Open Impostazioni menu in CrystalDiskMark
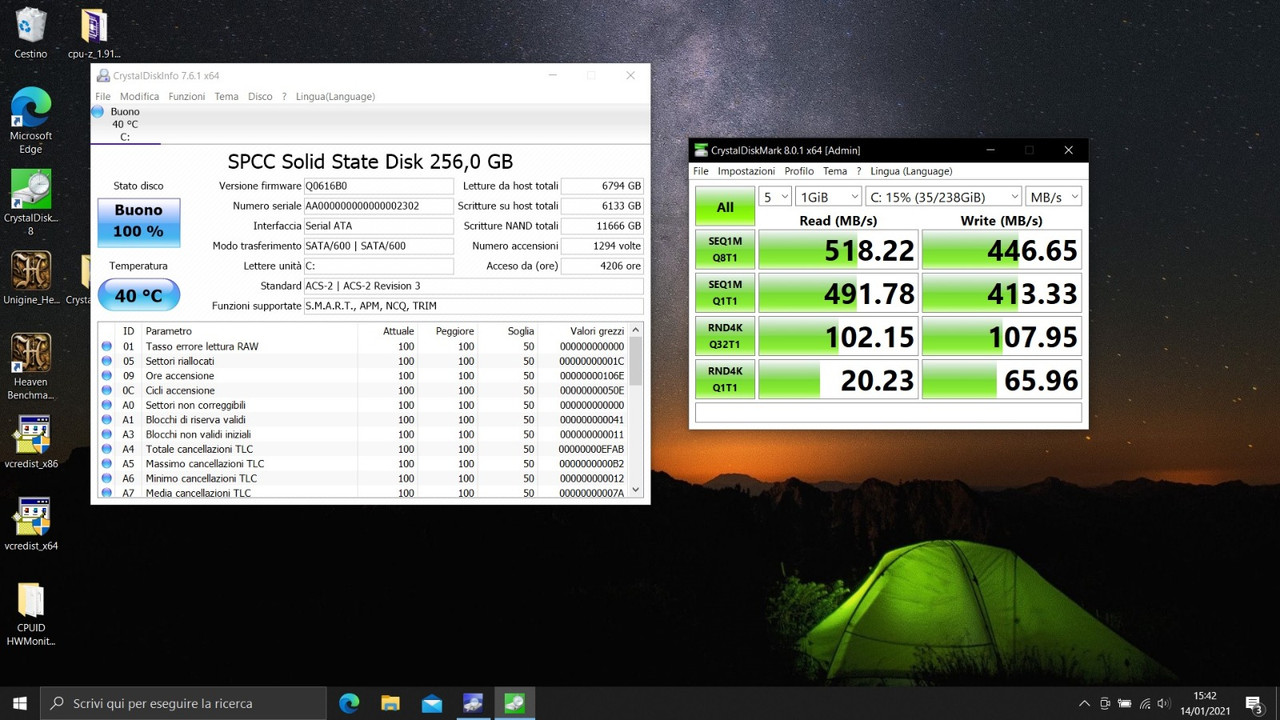This screenshot has height=720, width=1280. pos(746,171)
